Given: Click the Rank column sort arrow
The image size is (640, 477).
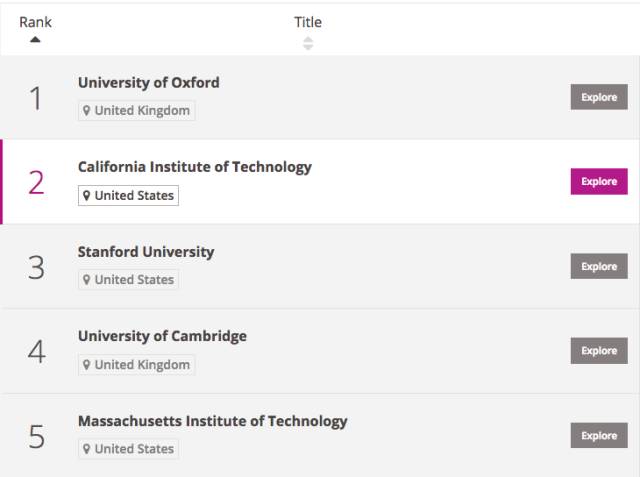Looking at the screenshot, I should (x=35, y=40).
